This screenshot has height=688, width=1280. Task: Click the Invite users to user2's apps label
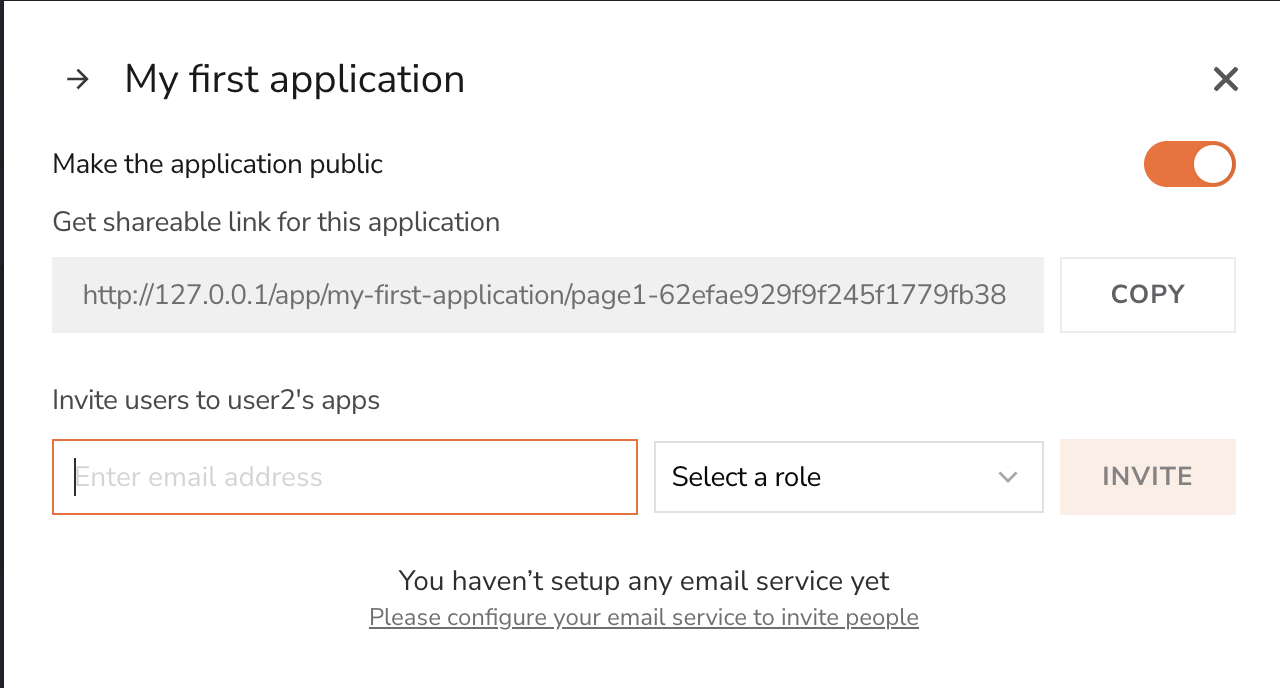216,401
